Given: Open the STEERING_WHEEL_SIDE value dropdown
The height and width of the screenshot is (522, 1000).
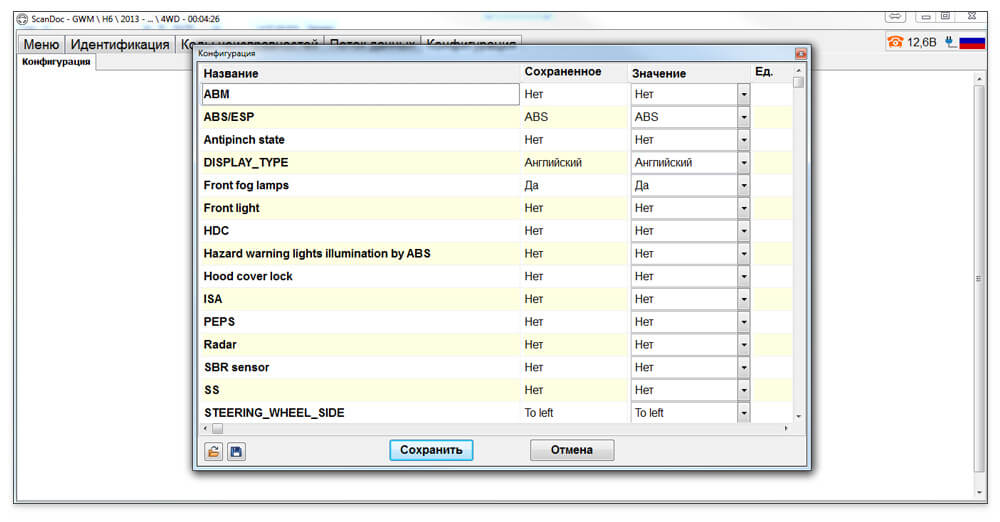Looking at the screenshot, I should pos(744,413).
